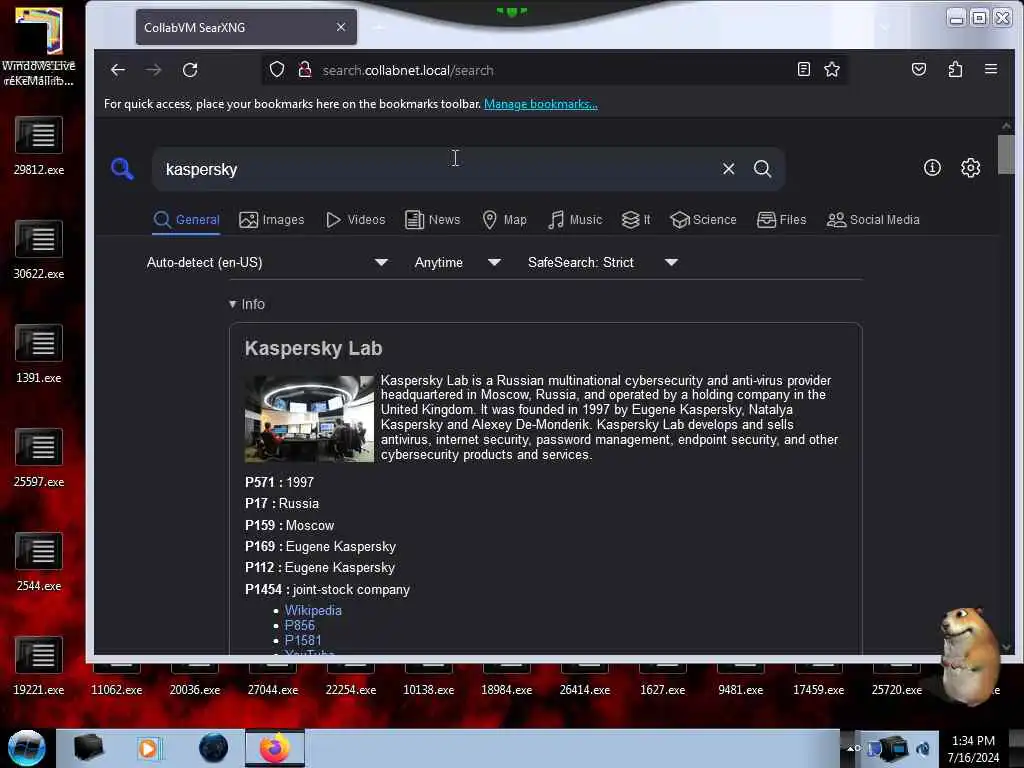Select 19221.exe on the desktop
The image size is (1024, 768).
pyautogui.click(x=39, y=666)
